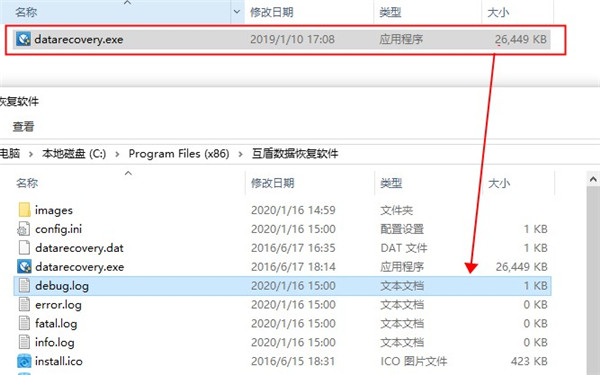Viewport: 600px width, 375px height.
Task: Click the 2016/6/15 18:31 date cell
Action: [293, 361]
